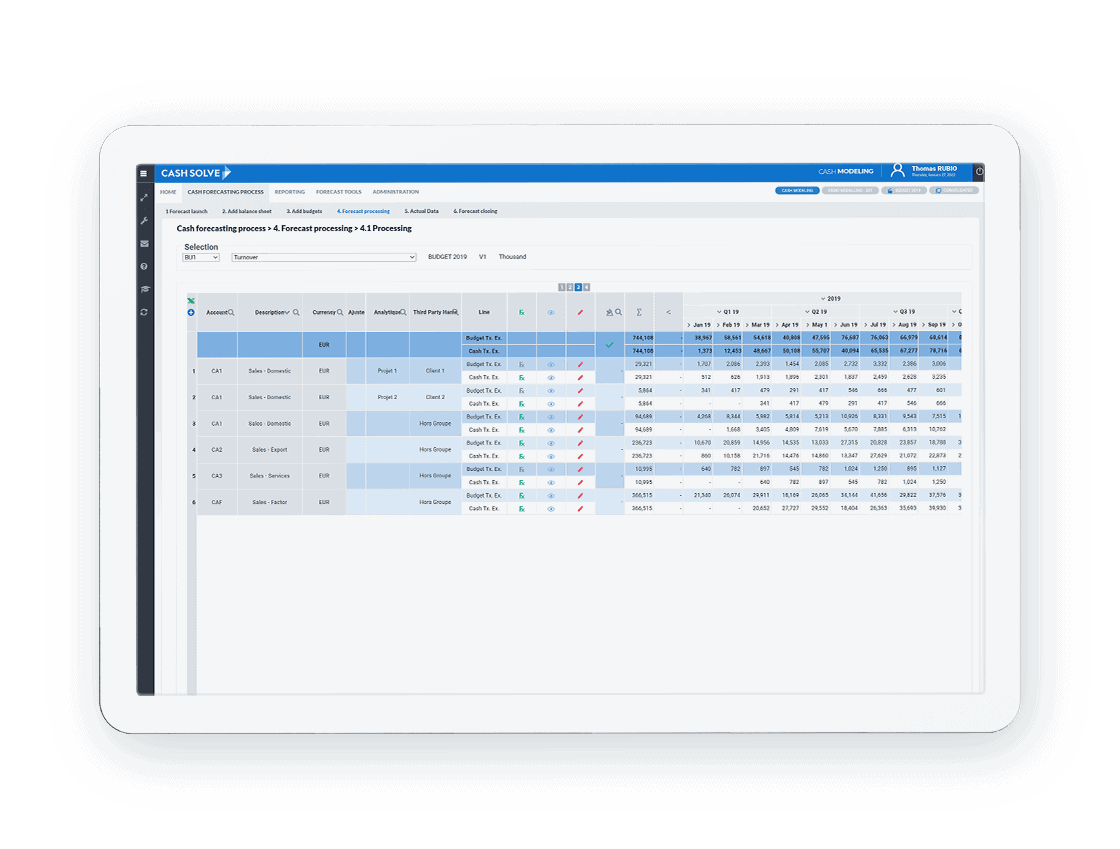Click the sigma totals column header icon
This screenshot has height=849, width=1120.
639,312
